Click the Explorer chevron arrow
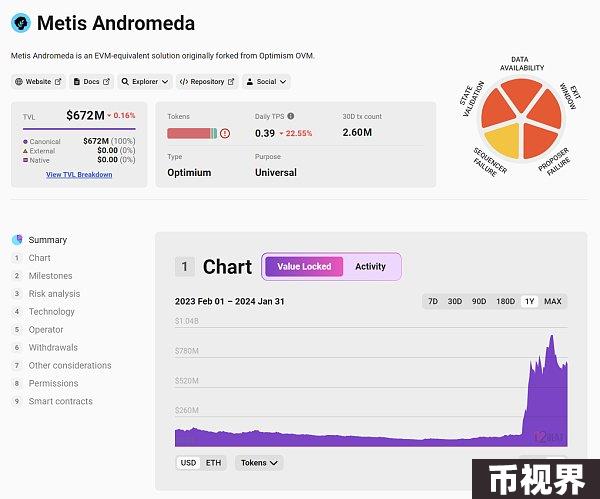Viewport: 600px width, 499px height. pos(165,82)
